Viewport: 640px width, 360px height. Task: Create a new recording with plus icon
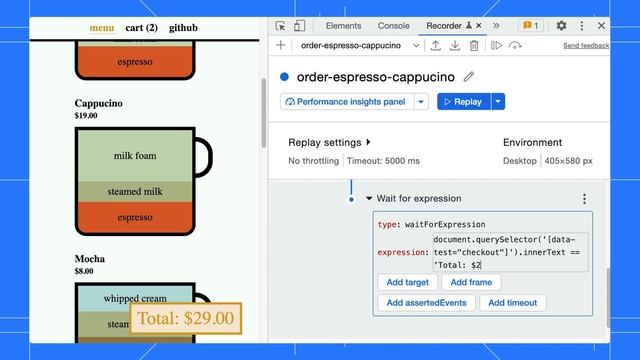pos(281,45)
